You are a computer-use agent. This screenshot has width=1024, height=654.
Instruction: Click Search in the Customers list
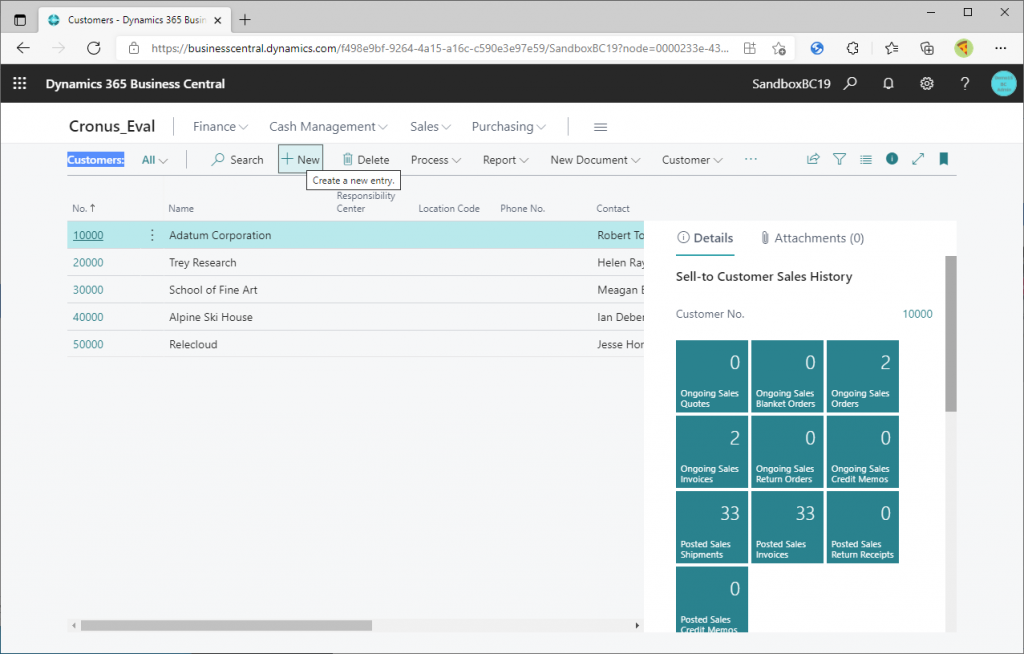(x=237, y=160)
